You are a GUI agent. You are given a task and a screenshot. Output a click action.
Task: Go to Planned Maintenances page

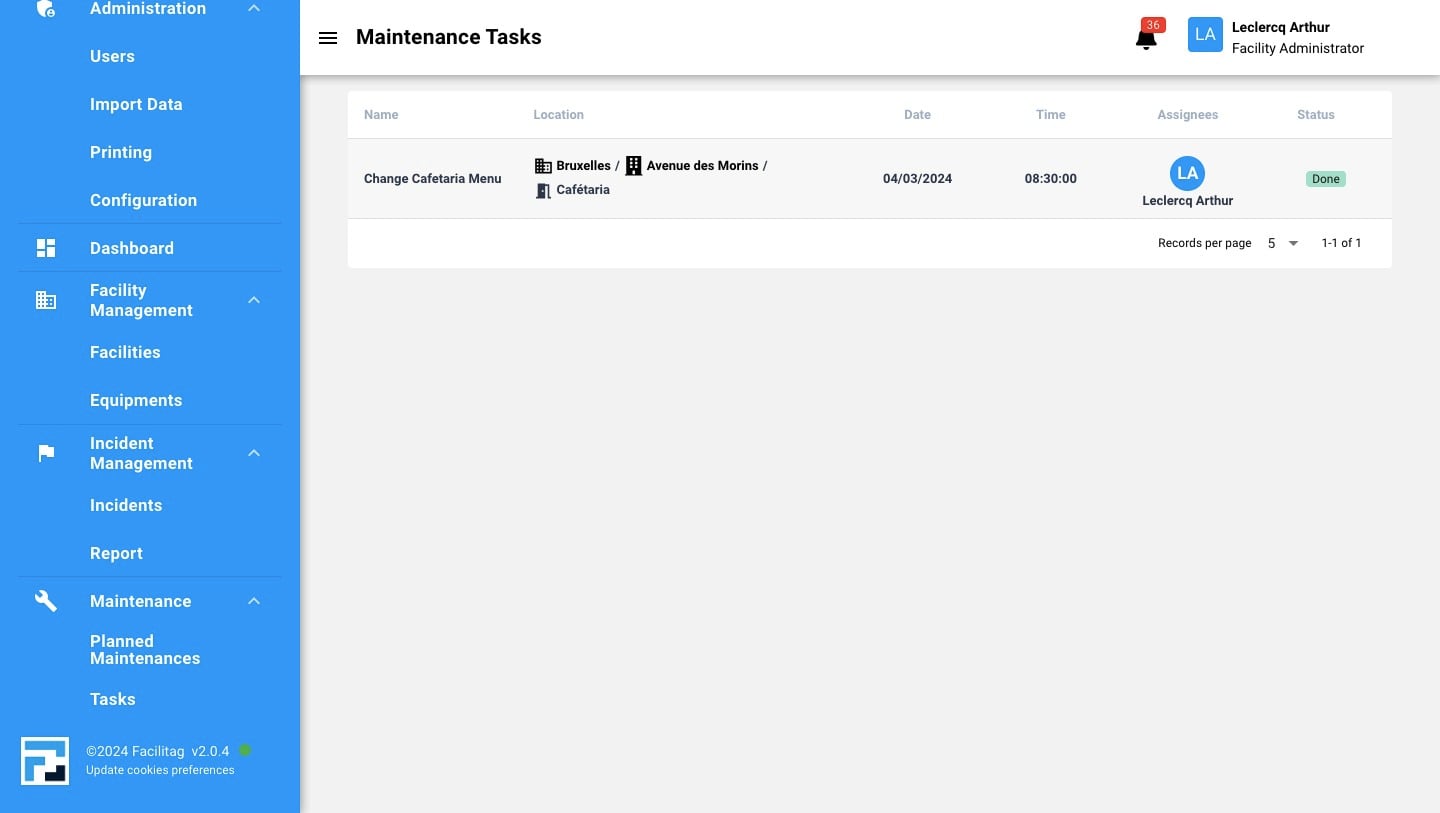[x=145, y=650]
